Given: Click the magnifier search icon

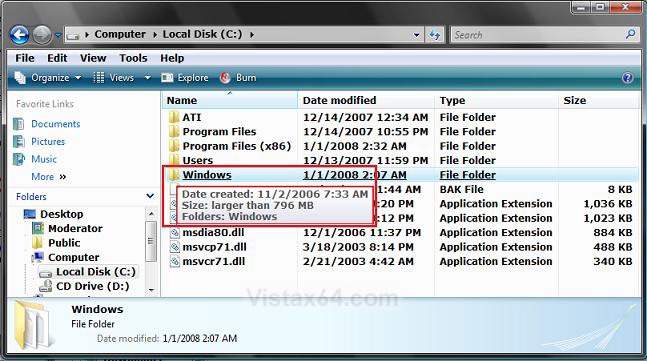Looking at the screenshot, I should pos(630,34).
